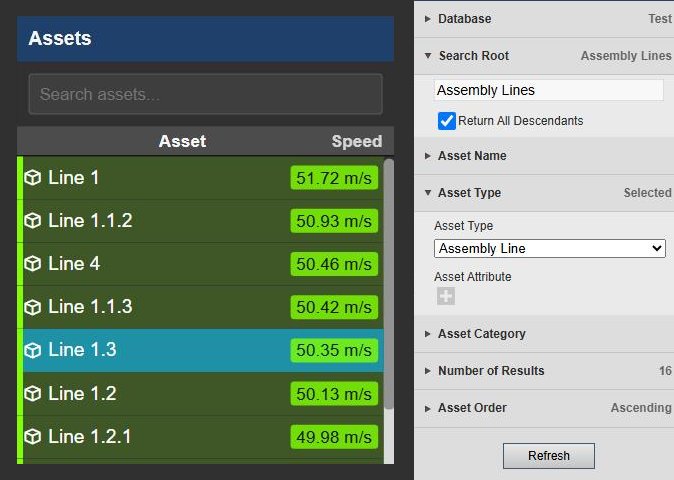674x480 pixels.
Task: Click the cube icon next to Line 4
Action: (33, 264)
